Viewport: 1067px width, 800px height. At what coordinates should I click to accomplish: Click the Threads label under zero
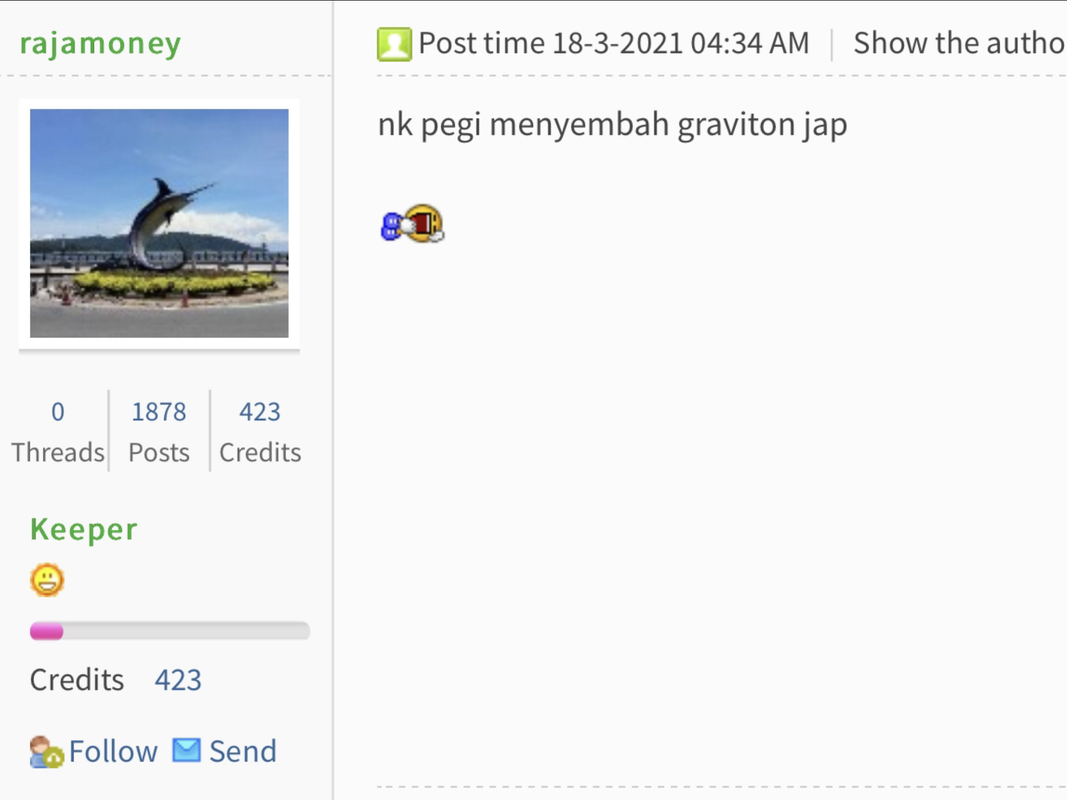tap(58, 452)
